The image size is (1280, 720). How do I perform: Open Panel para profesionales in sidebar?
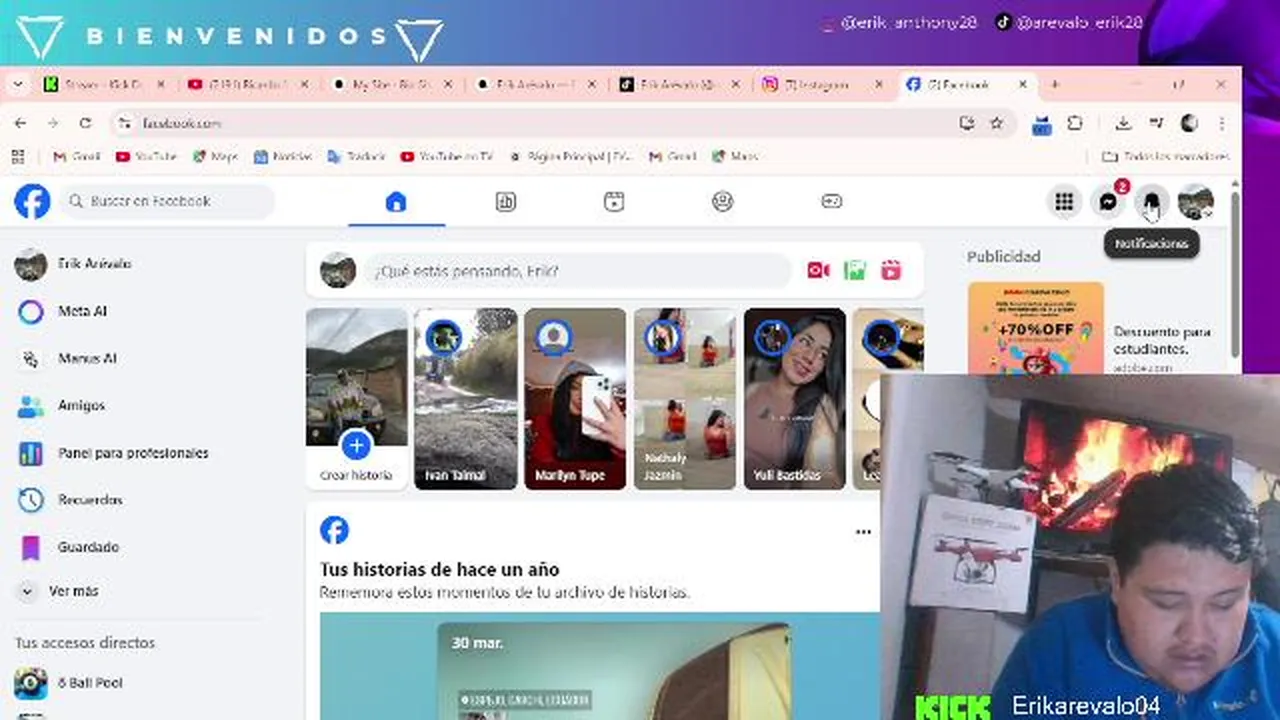click(150, 453)
